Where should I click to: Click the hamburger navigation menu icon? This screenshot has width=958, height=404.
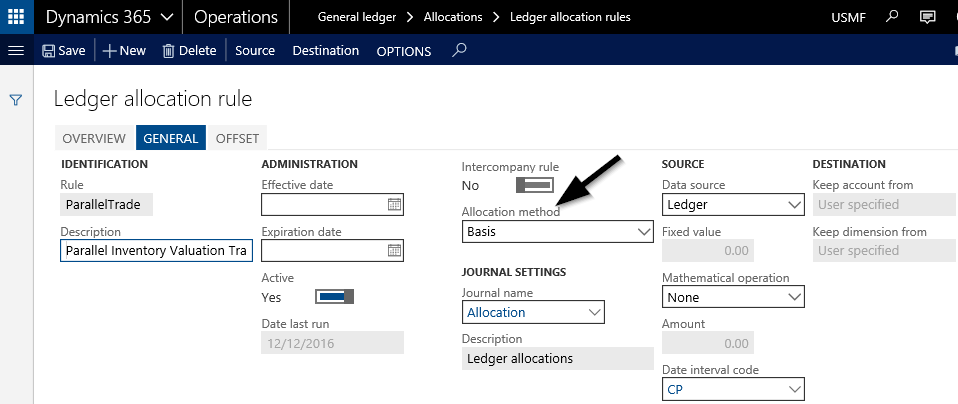15,50
